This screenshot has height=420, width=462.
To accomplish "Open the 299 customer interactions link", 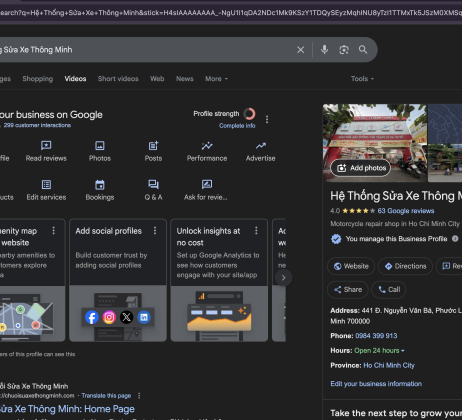I will tap(37, 125).
